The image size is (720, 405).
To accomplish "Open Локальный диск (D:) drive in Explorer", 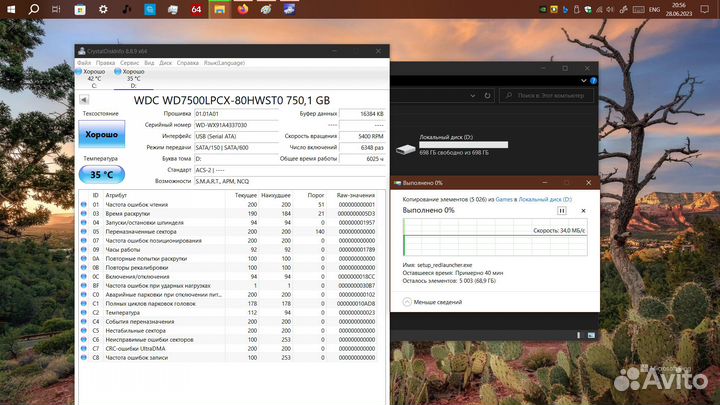I will tap(452, 144).
